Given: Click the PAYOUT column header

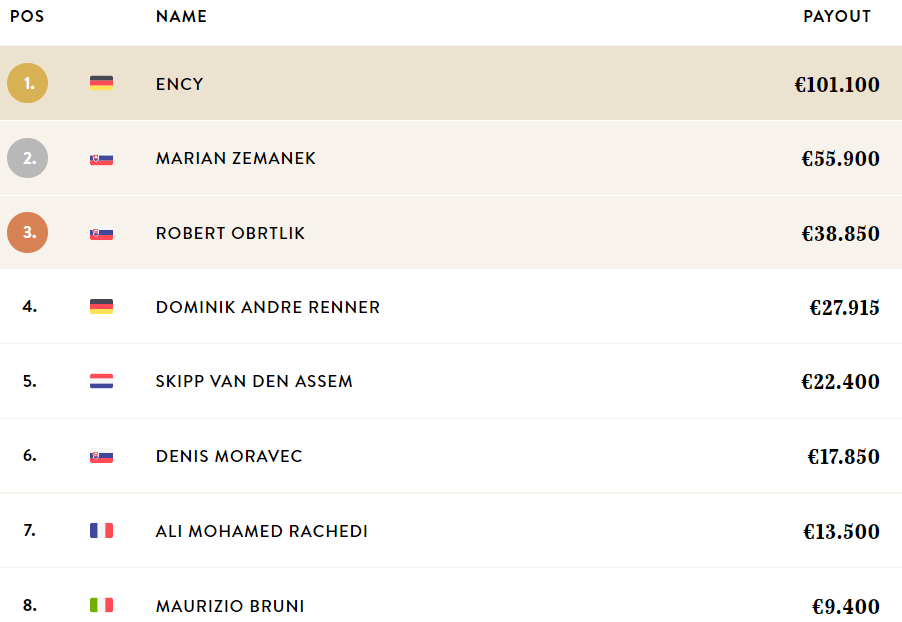Looking at the screenshot, I should click(x=837, y=16).
